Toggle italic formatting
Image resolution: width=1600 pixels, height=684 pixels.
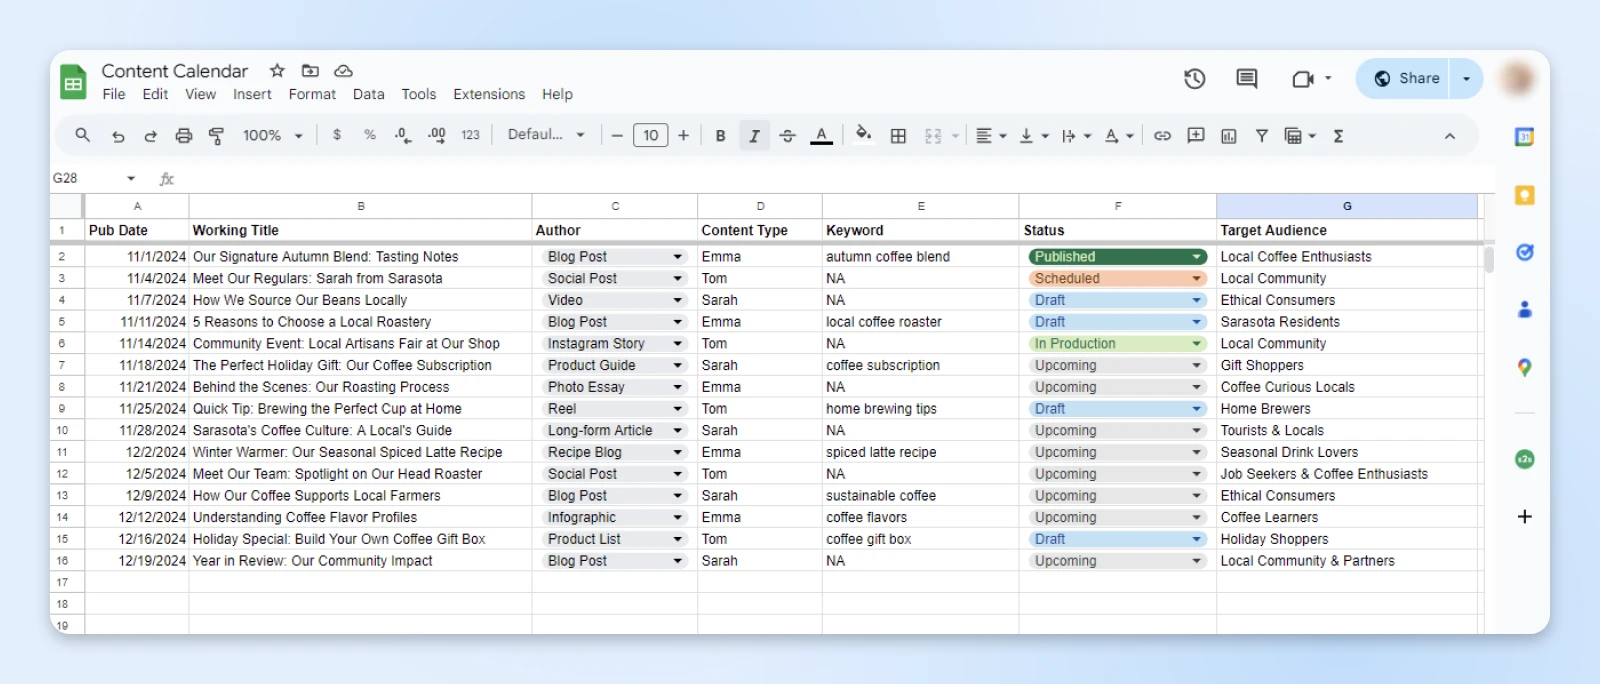[754, 136]
